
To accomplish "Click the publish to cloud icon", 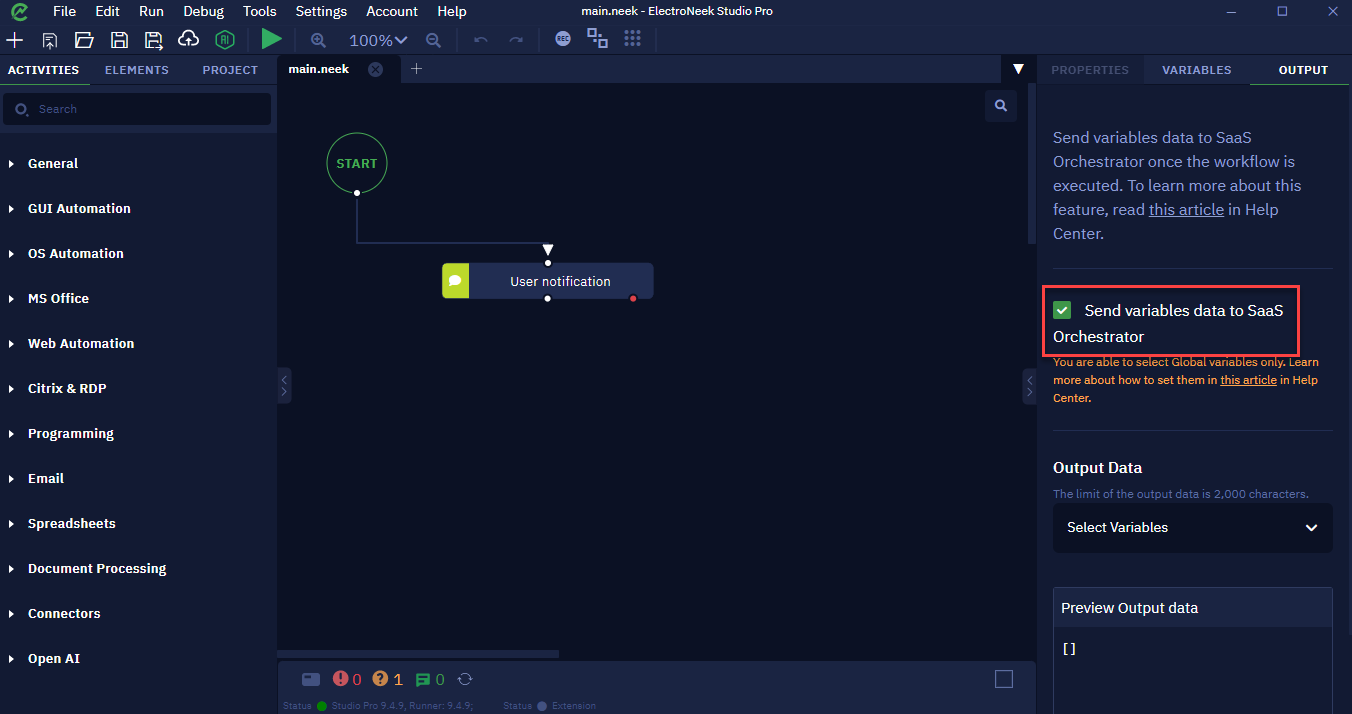I will 188,39.
